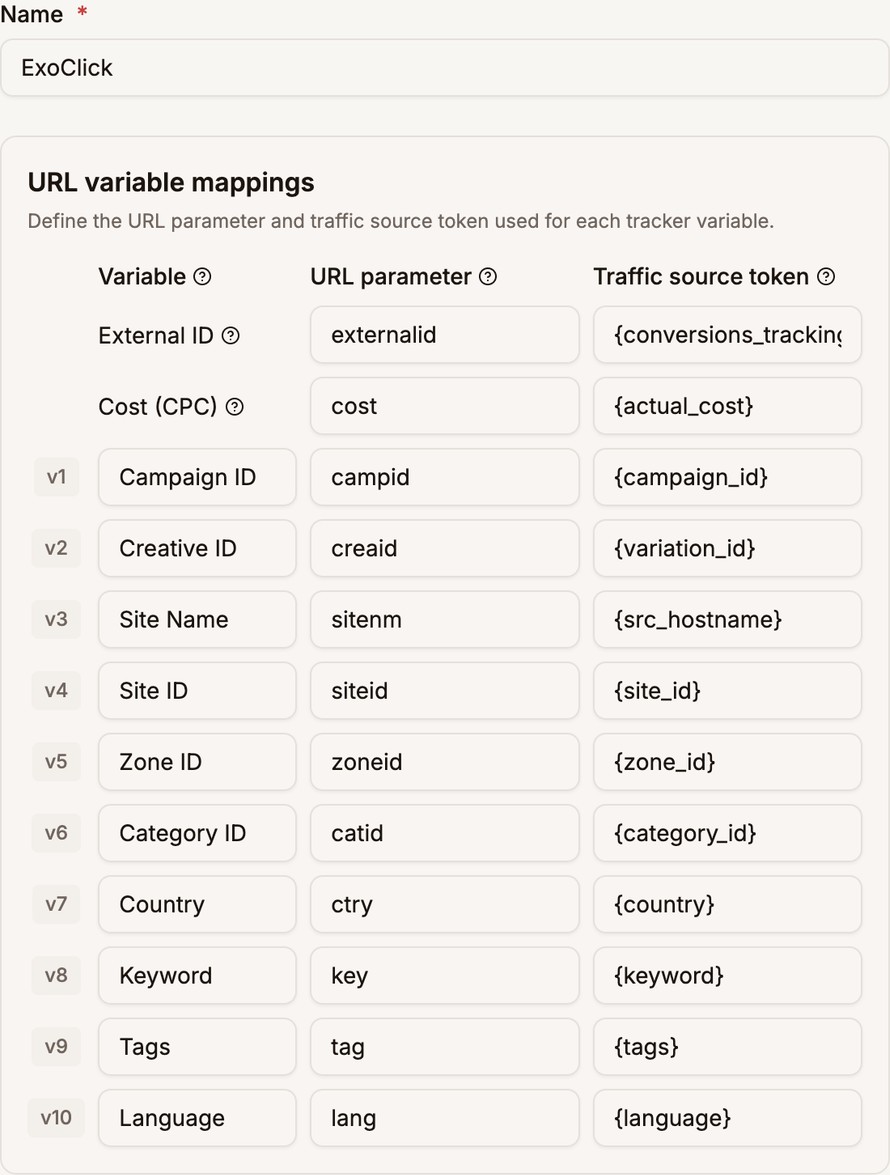
Task: Edit the key URL parameter field
Action: click(x=444, y=975)
